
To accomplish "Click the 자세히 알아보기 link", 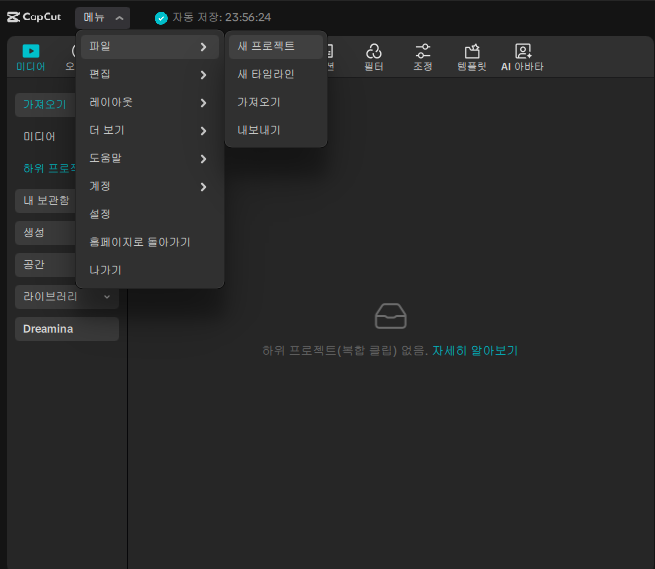I will pos(475,351).
